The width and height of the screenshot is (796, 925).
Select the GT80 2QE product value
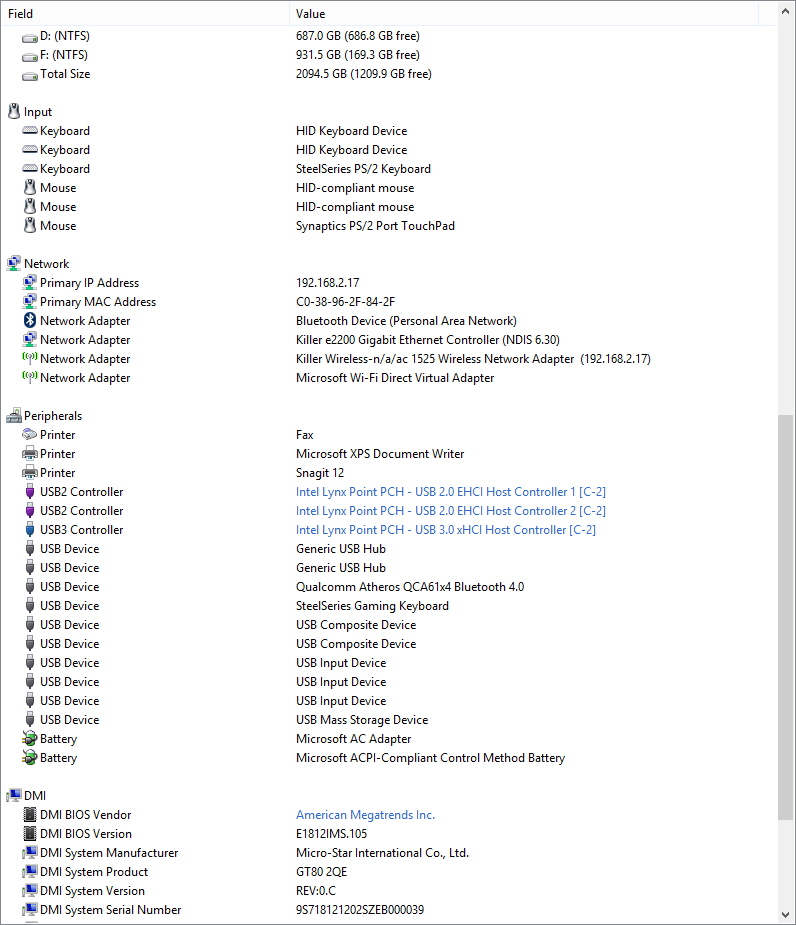coord(322,872)
